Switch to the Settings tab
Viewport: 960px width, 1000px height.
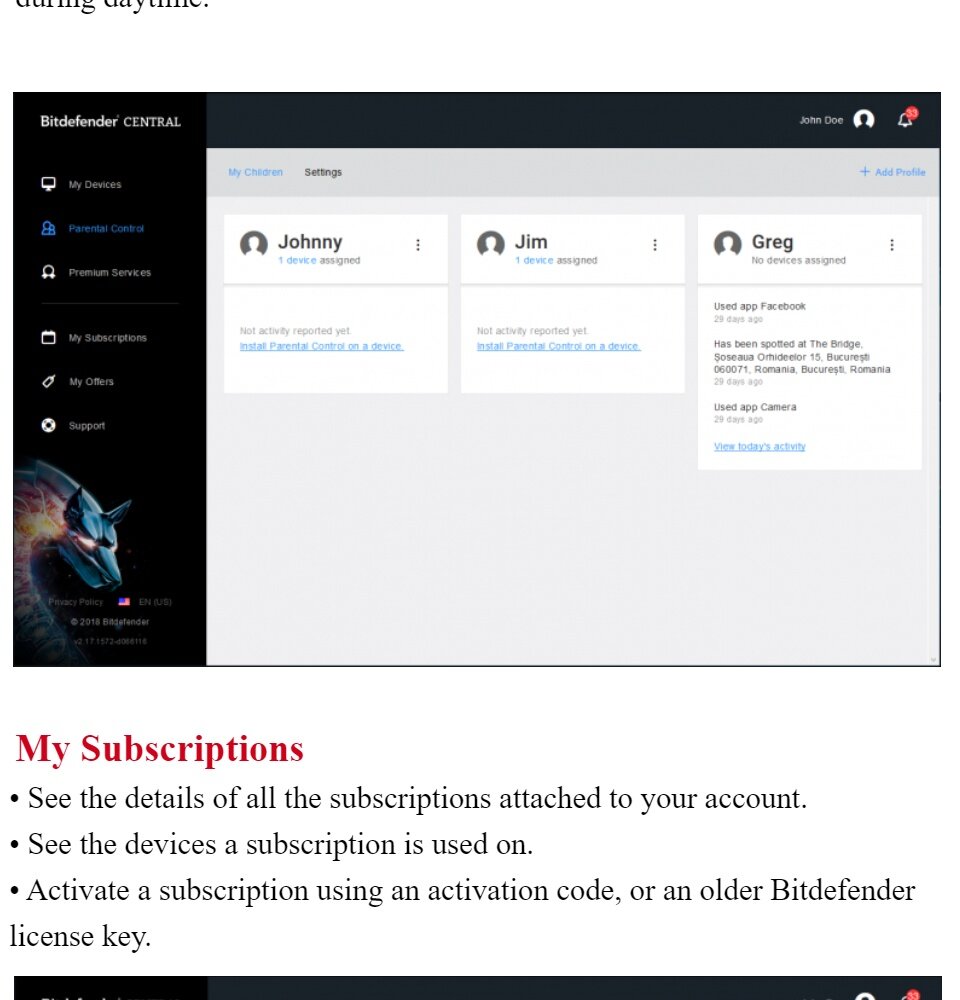323,172
